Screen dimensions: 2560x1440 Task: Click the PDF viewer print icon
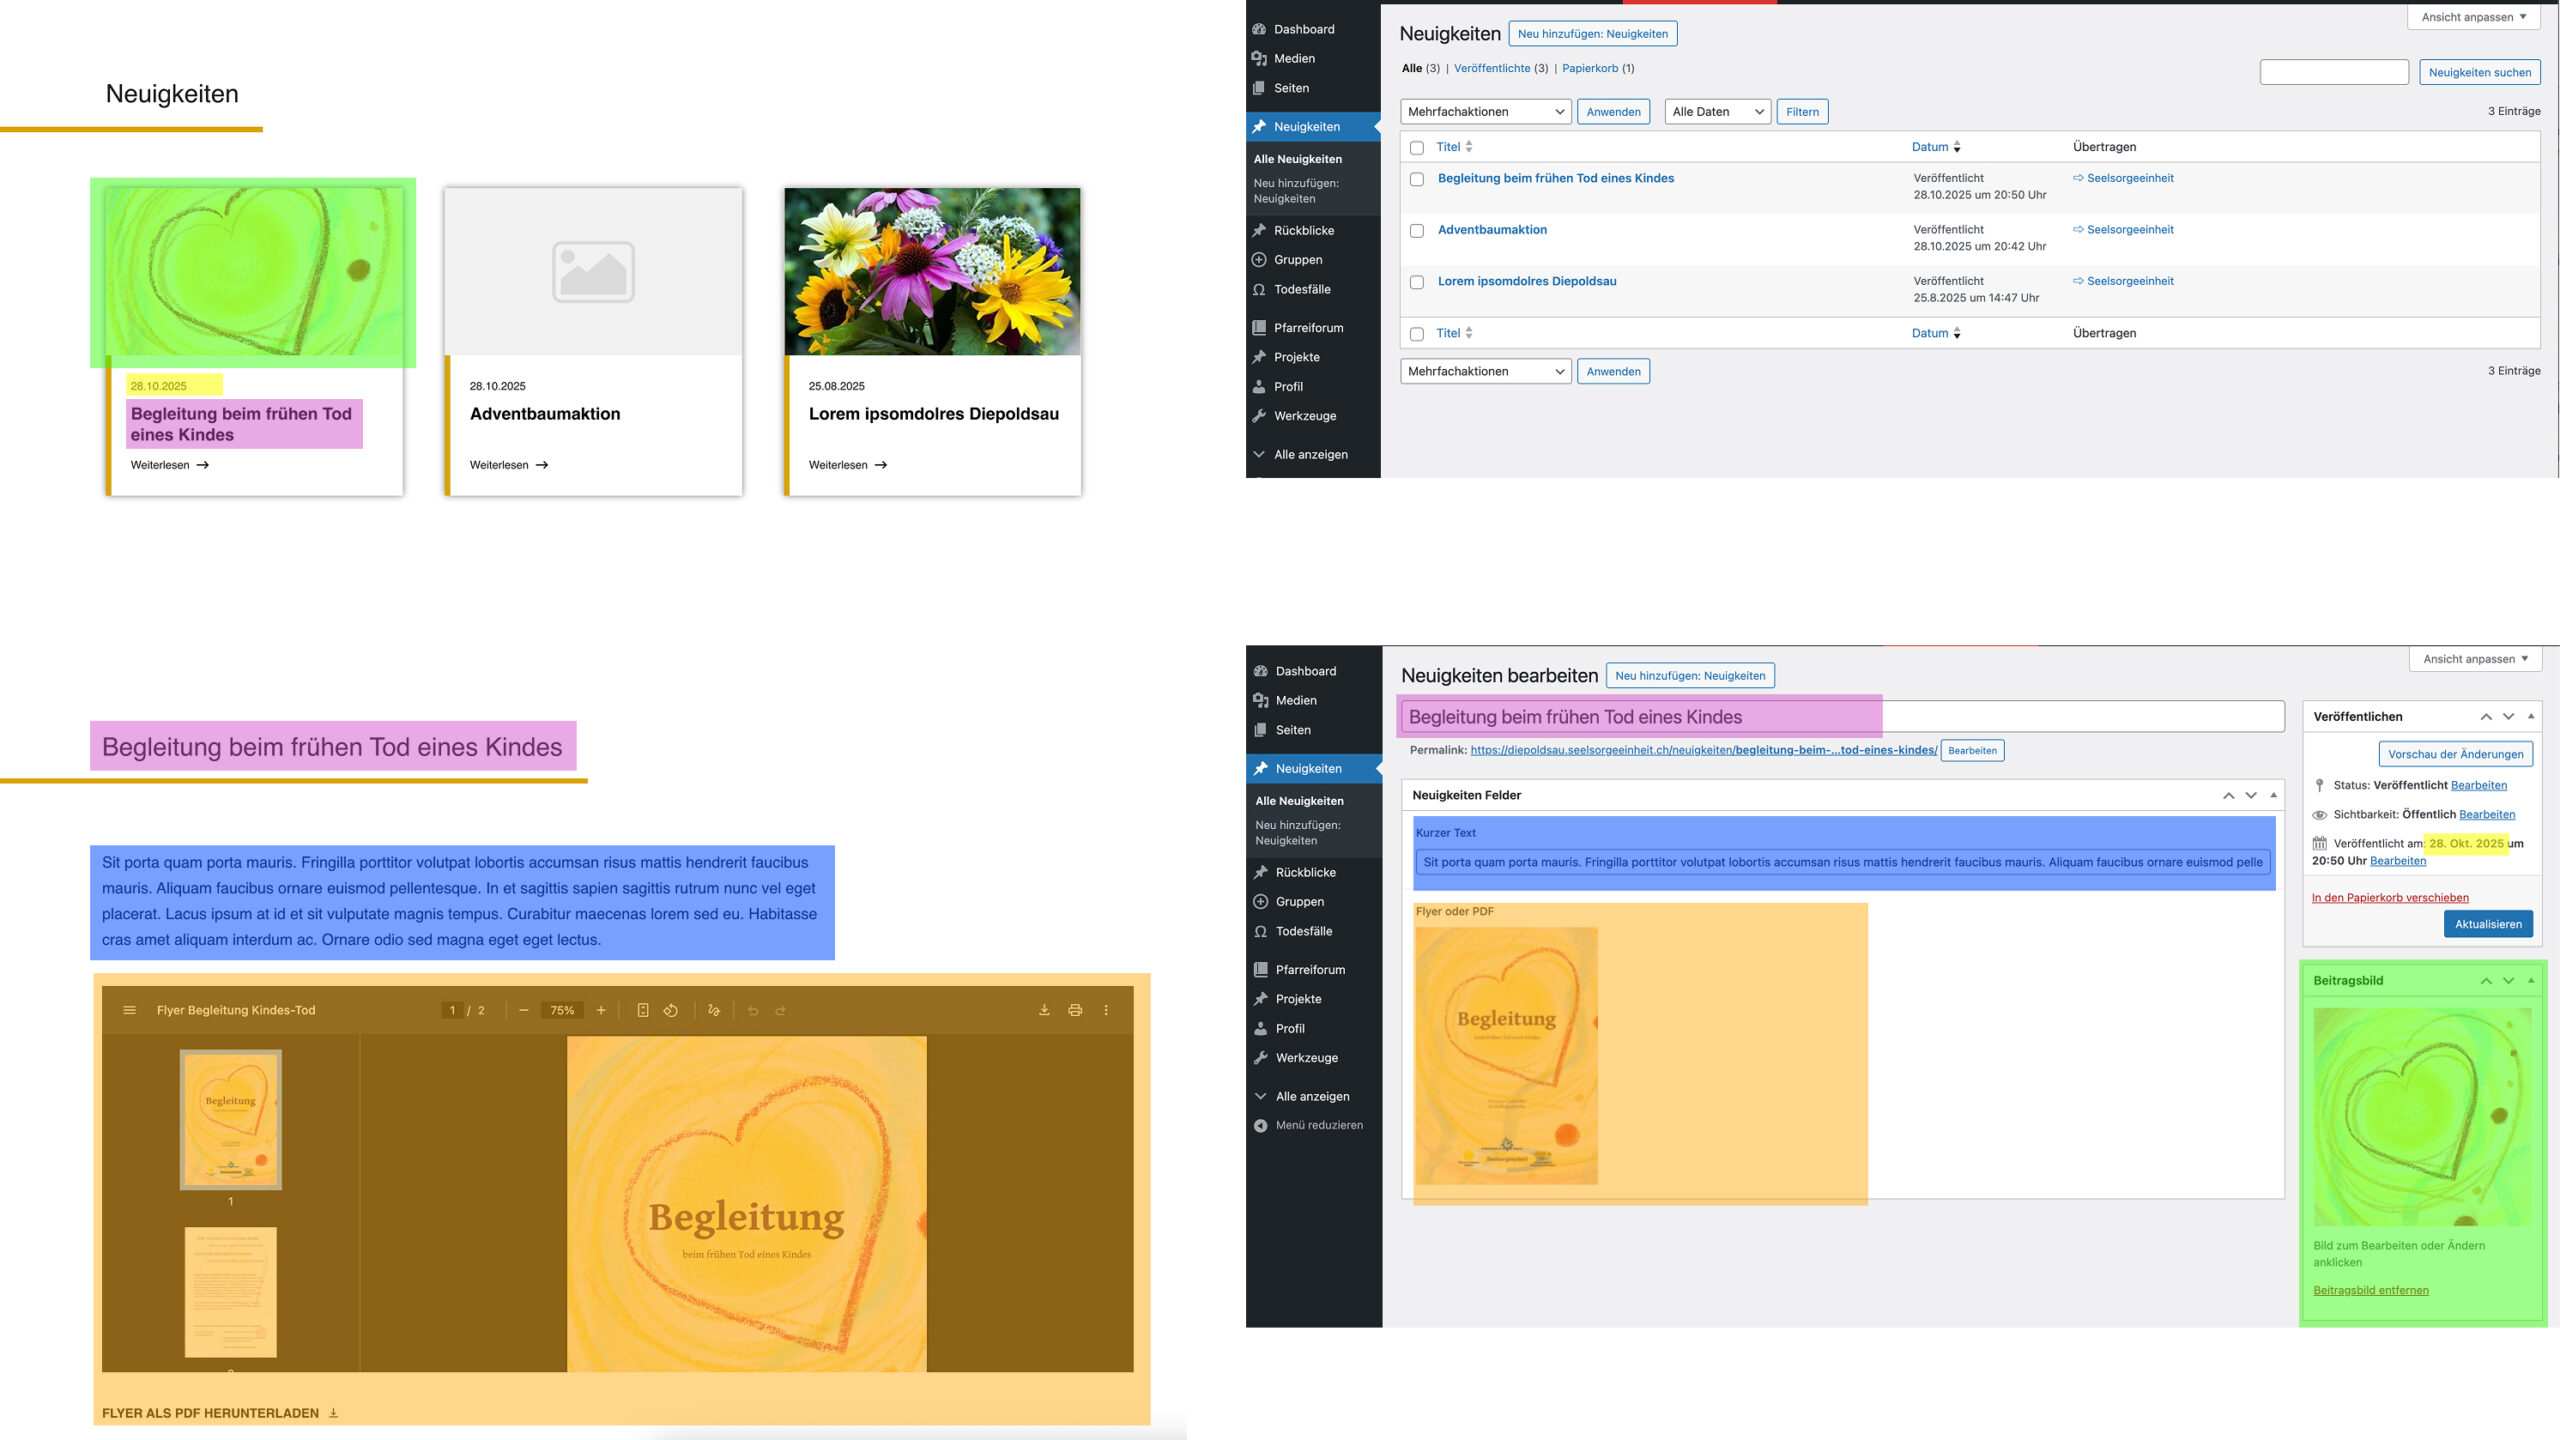pyautogui.click(x=1075, y=1010)
